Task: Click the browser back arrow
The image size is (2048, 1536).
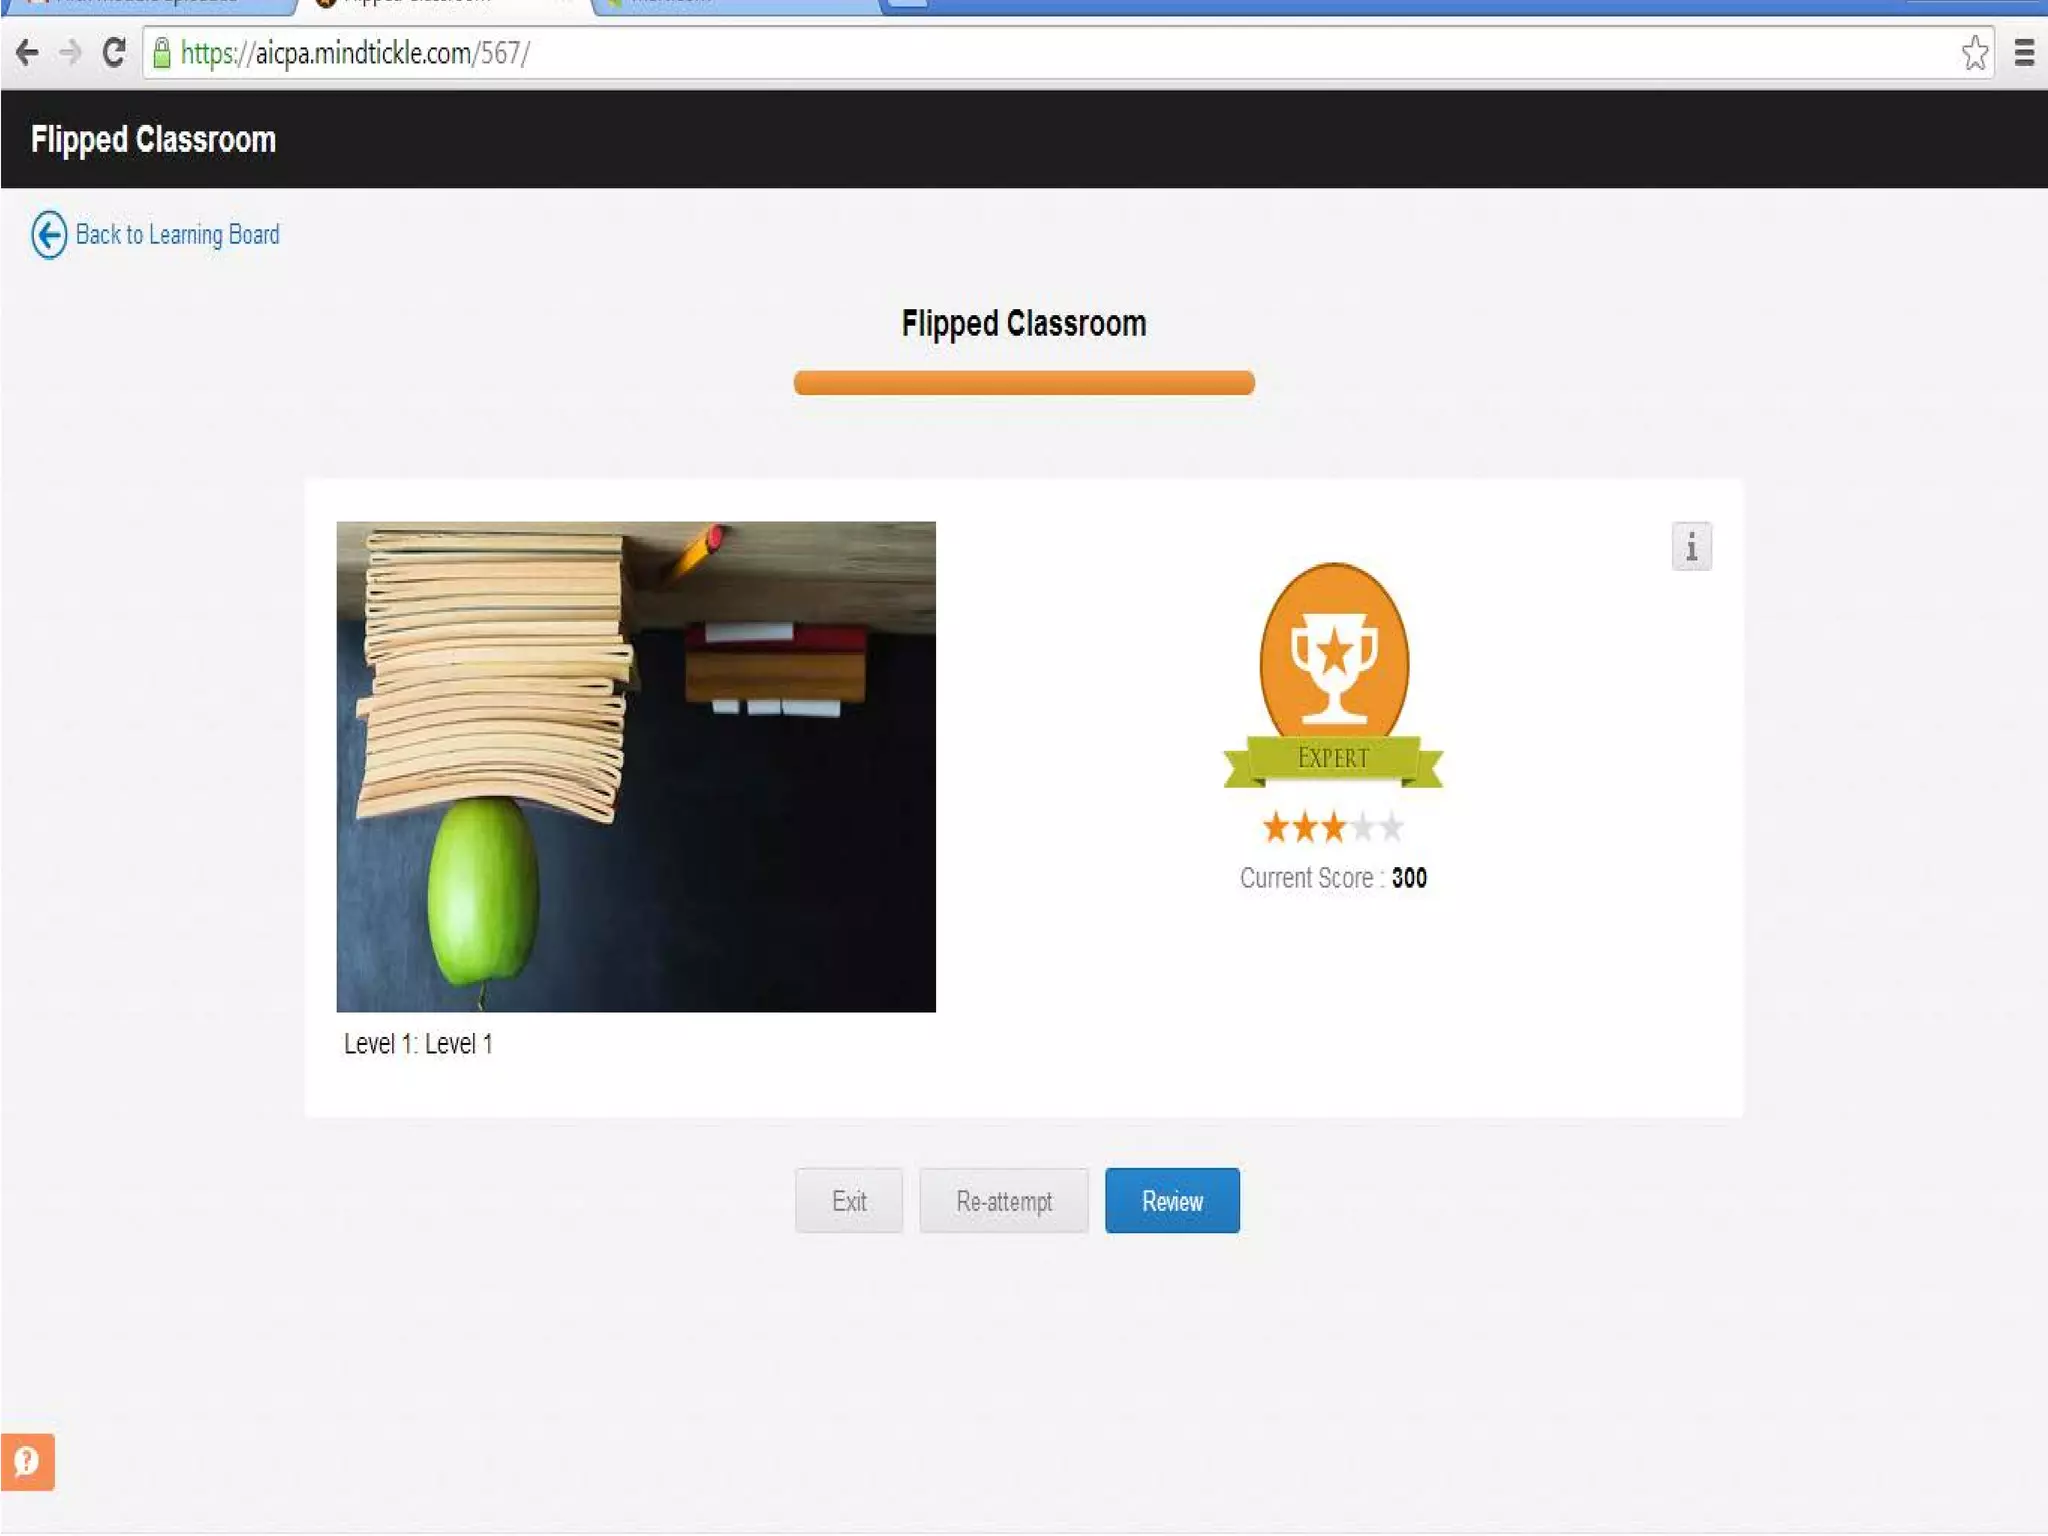Action: [x=27, y=52]
